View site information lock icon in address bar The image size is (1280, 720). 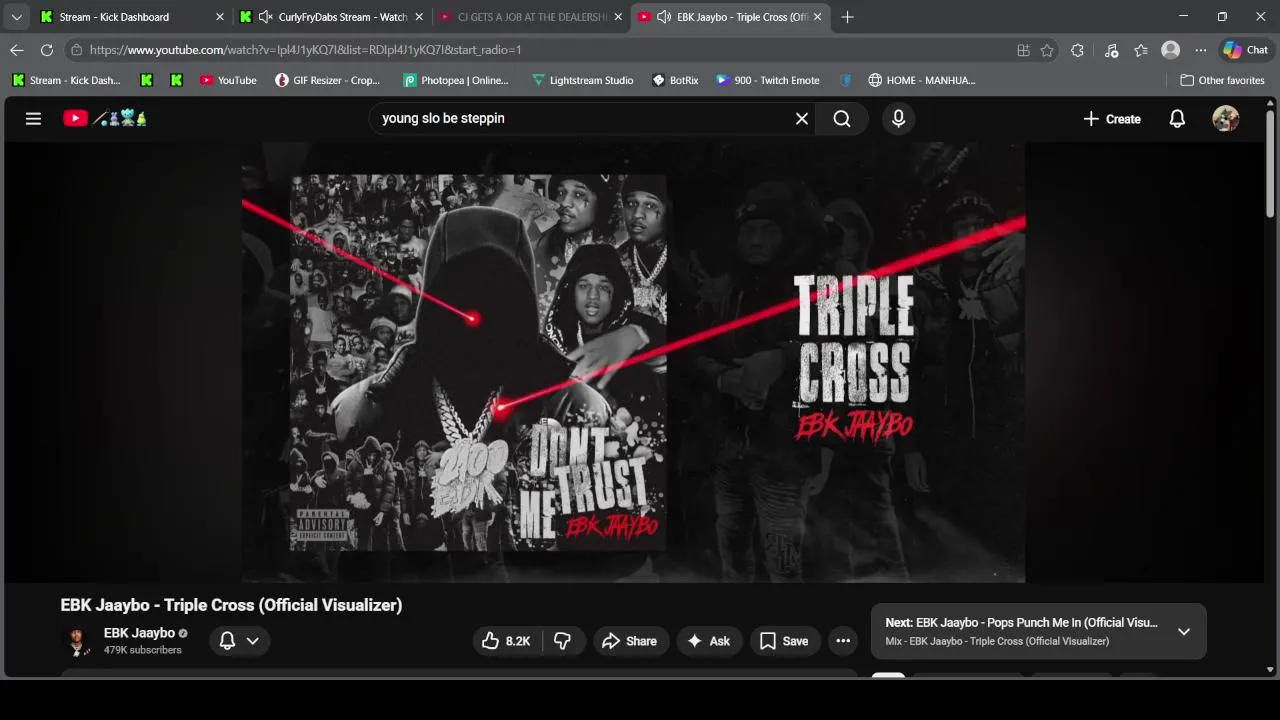pyautogui.click(x=76, y=50)
